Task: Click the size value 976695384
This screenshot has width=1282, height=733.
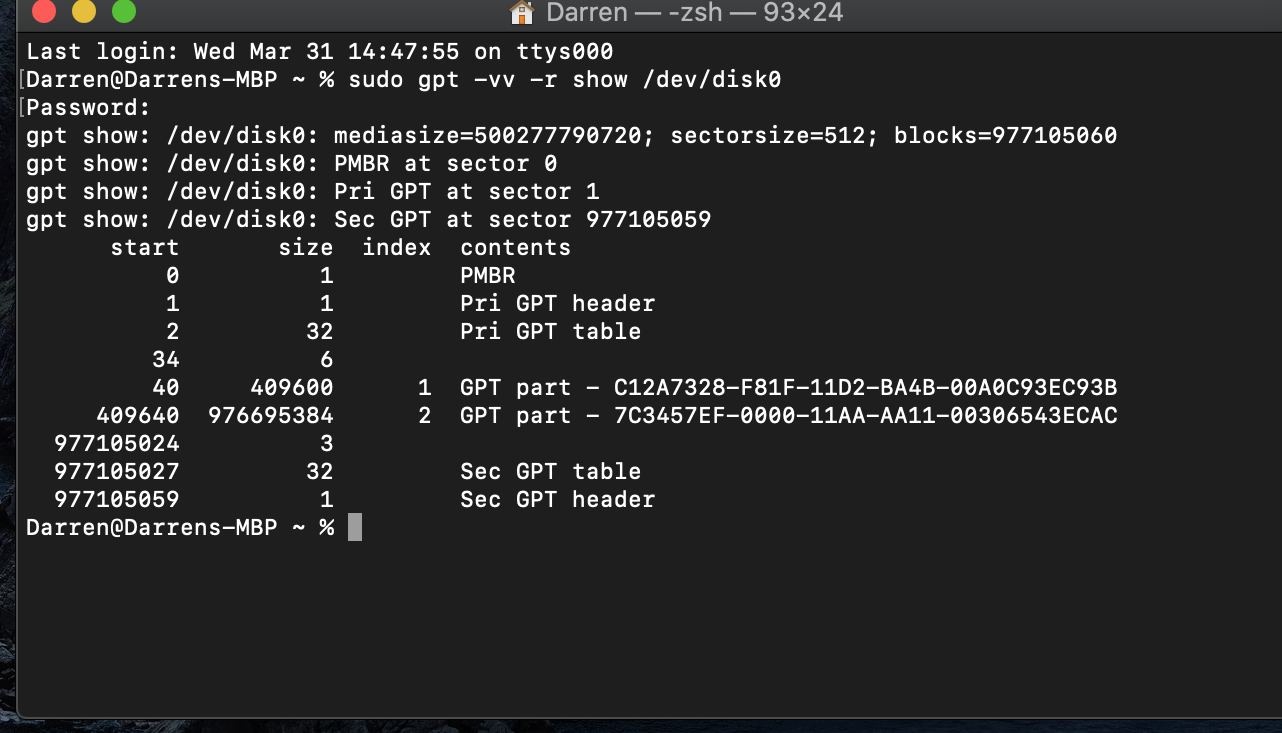Action: pyautogui.click(x=271, y=416)
